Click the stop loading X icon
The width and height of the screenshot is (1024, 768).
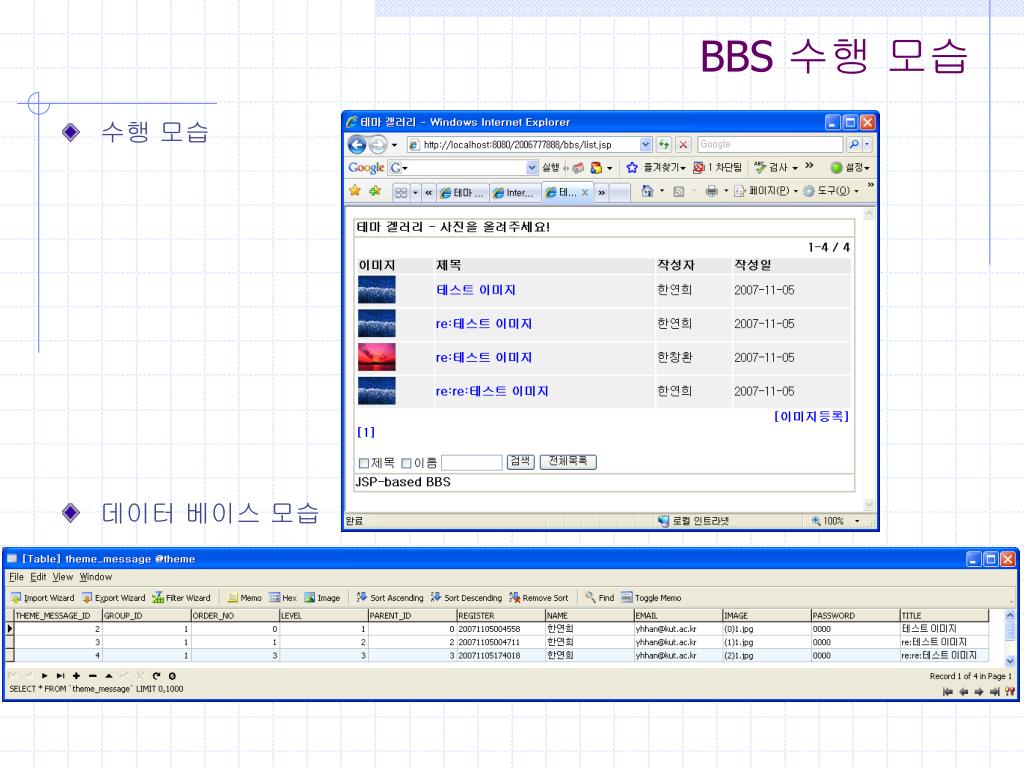click(683, 145)
